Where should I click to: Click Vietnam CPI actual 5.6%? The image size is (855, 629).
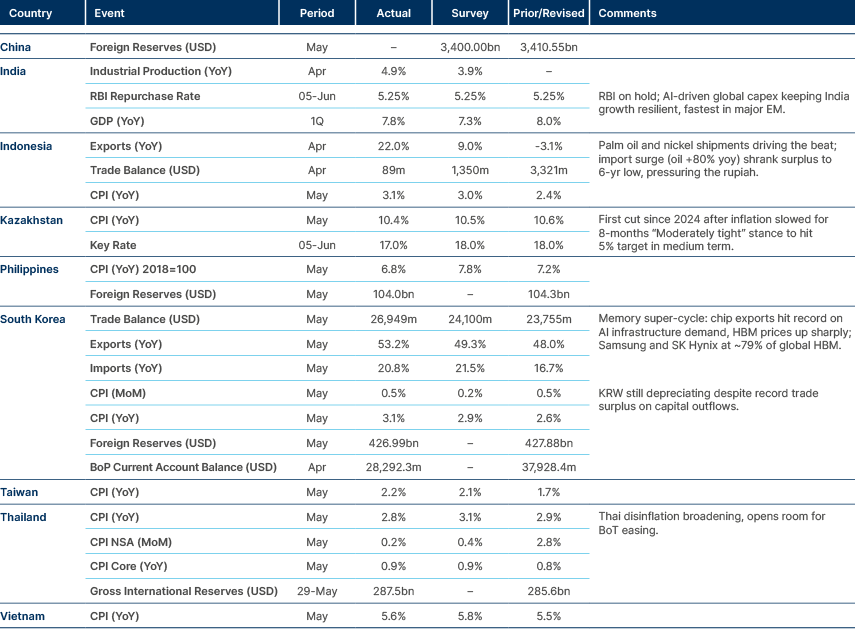coord(393,616)
